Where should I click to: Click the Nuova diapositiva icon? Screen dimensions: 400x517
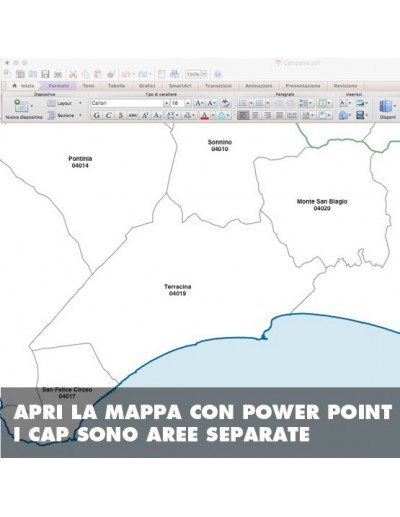pyautogui.click(x=21, y=106)
